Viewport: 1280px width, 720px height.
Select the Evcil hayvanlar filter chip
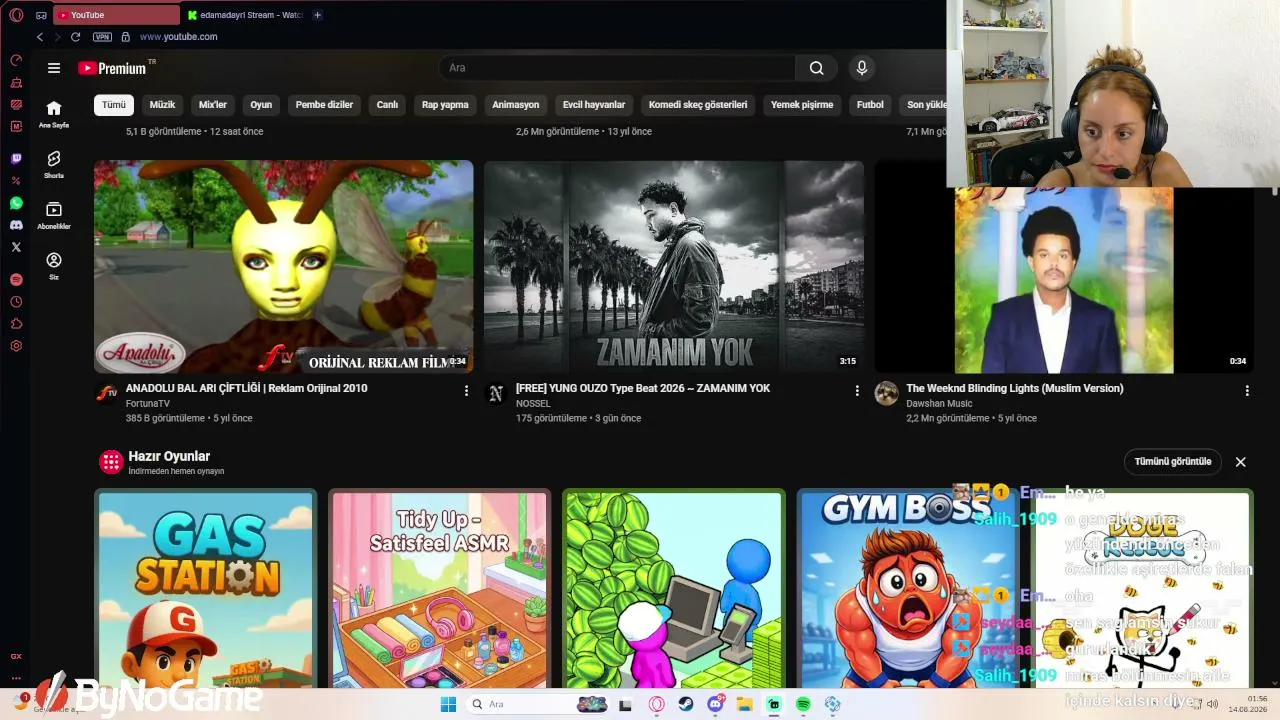coord(594,105)
